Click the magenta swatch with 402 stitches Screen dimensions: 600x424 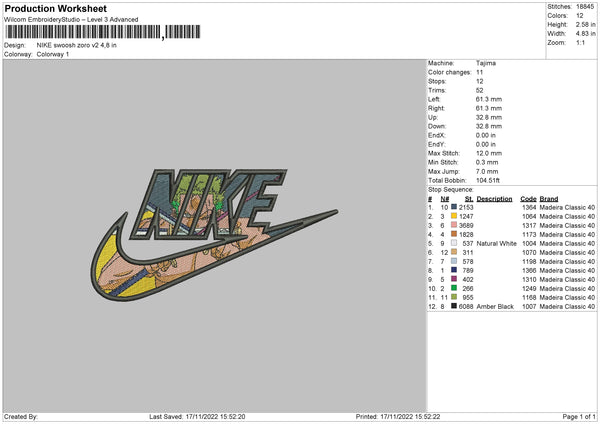point(454,279)
